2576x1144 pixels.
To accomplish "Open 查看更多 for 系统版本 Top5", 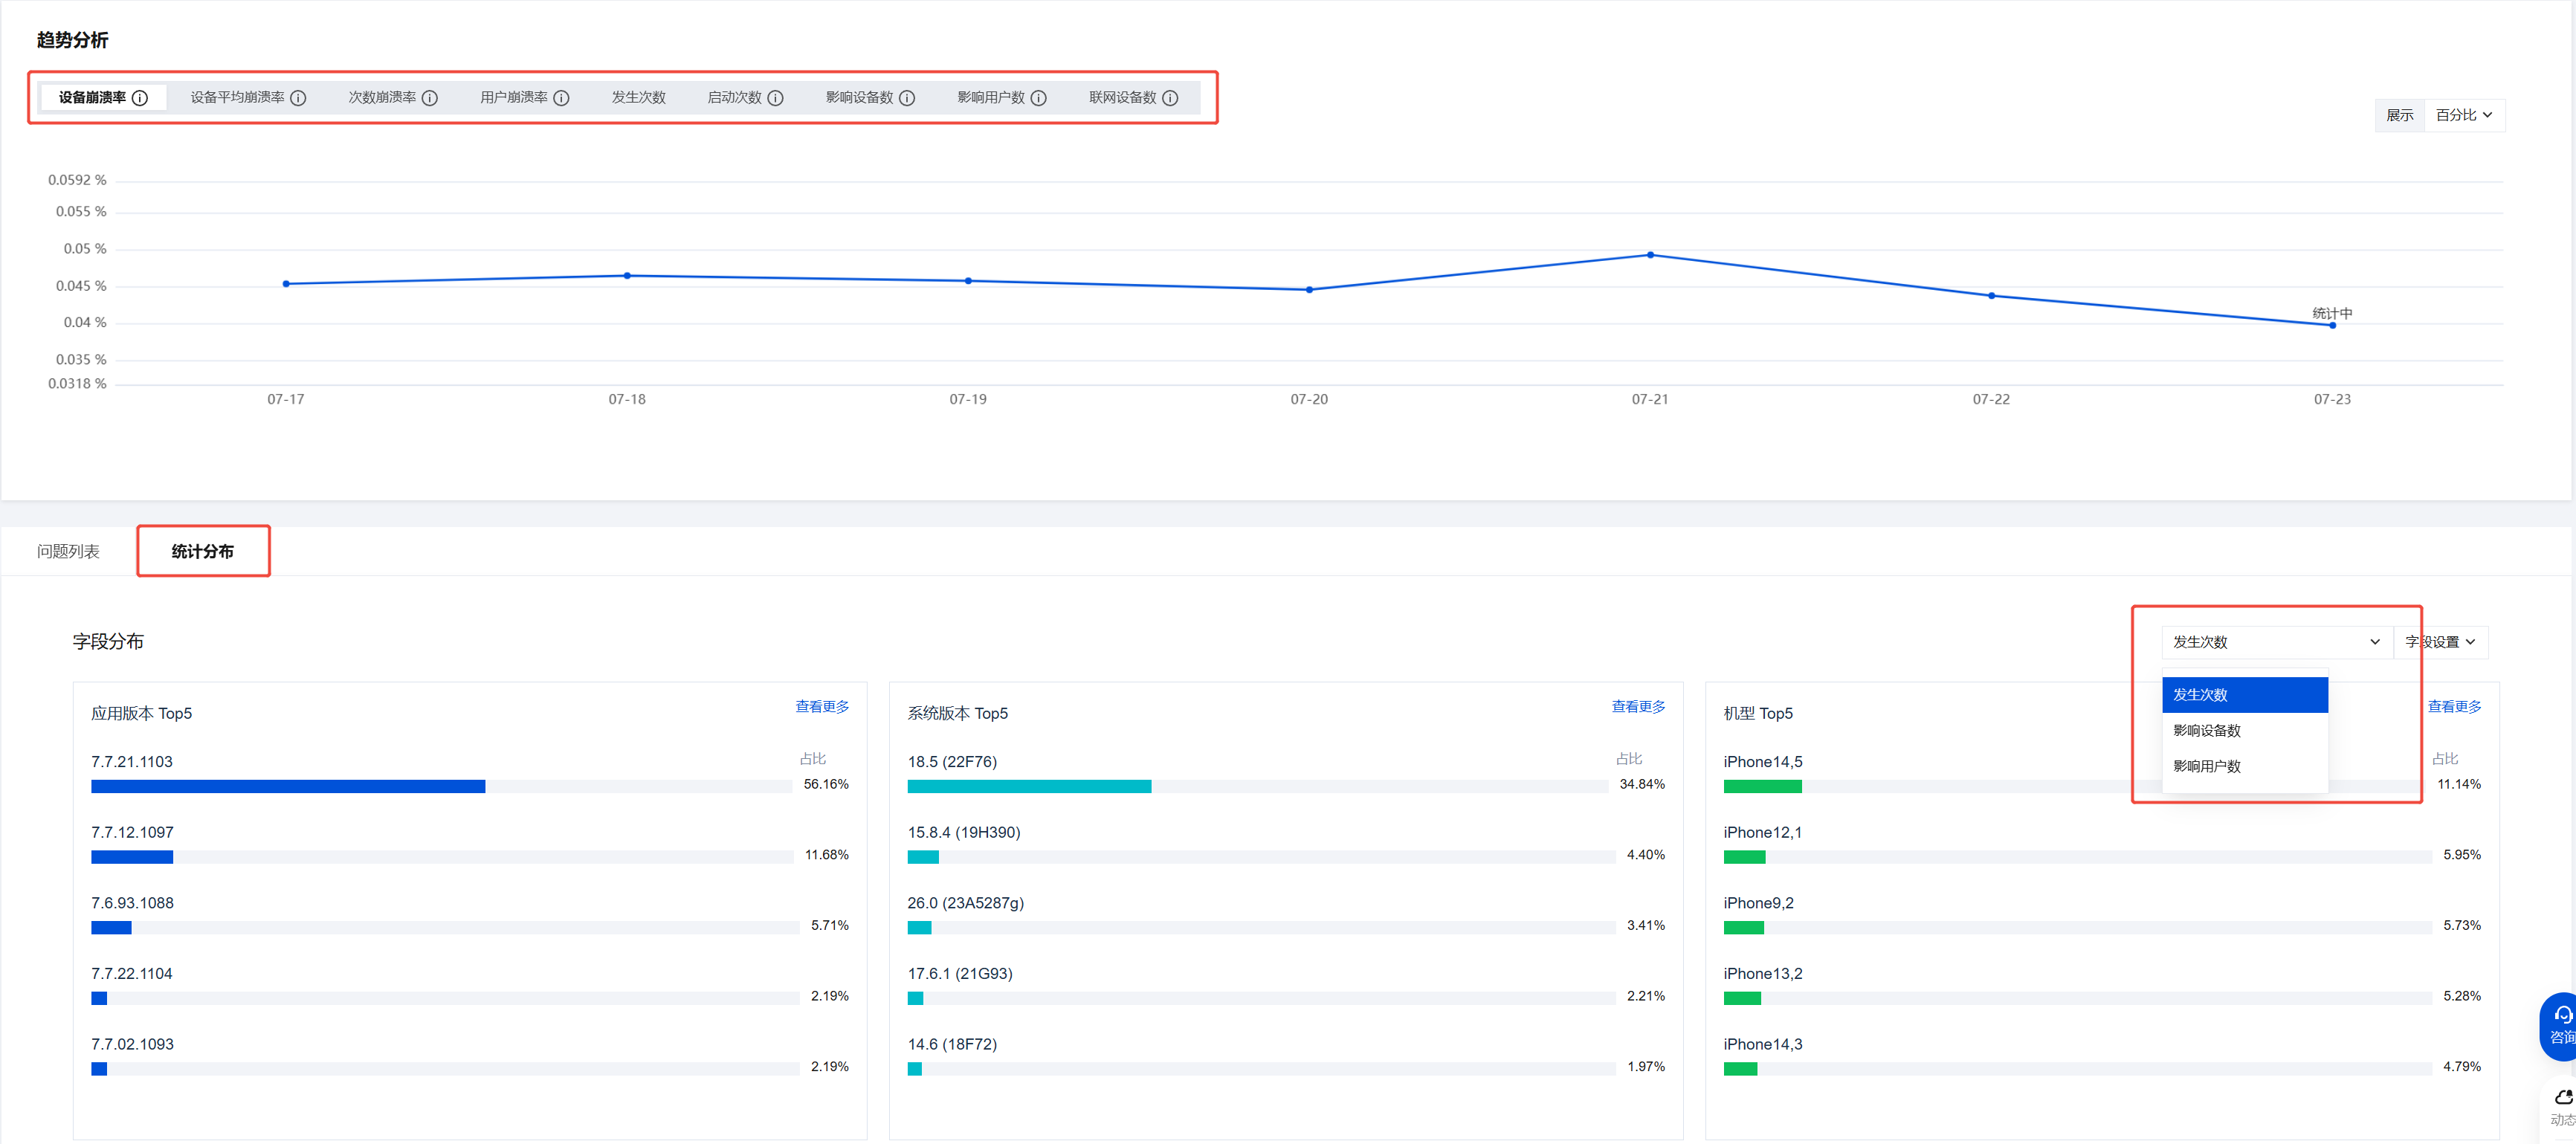I will coord(1637,707).
